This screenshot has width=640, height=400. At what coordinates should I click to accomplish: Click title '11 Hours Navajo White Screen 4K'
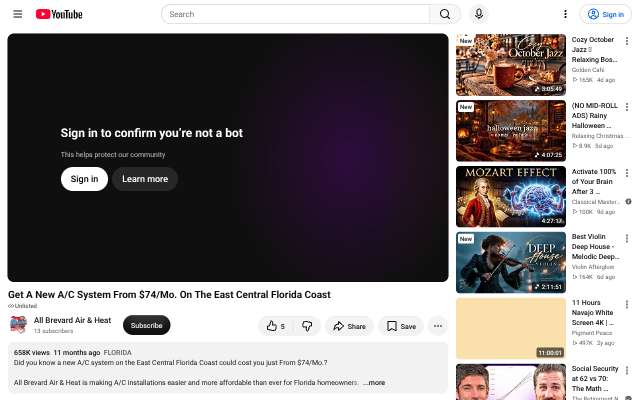click(x=593, y=313)
